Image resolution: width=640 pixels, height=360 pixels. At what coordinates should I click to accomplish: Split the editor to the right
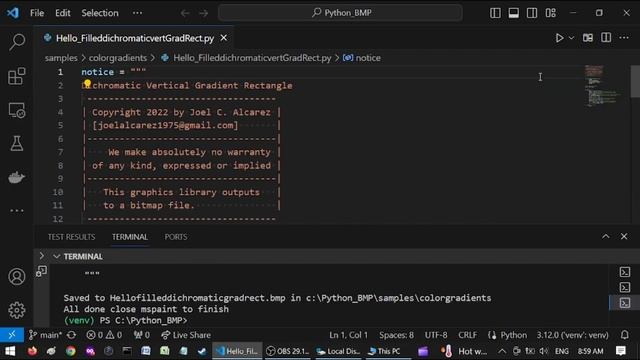point(606,38)
